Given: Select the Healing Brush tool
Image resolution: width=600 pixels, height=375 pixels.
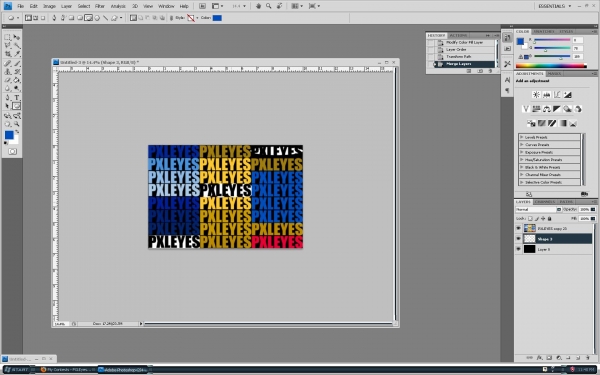Looking at the screenshot, I should tap(7, 64).
